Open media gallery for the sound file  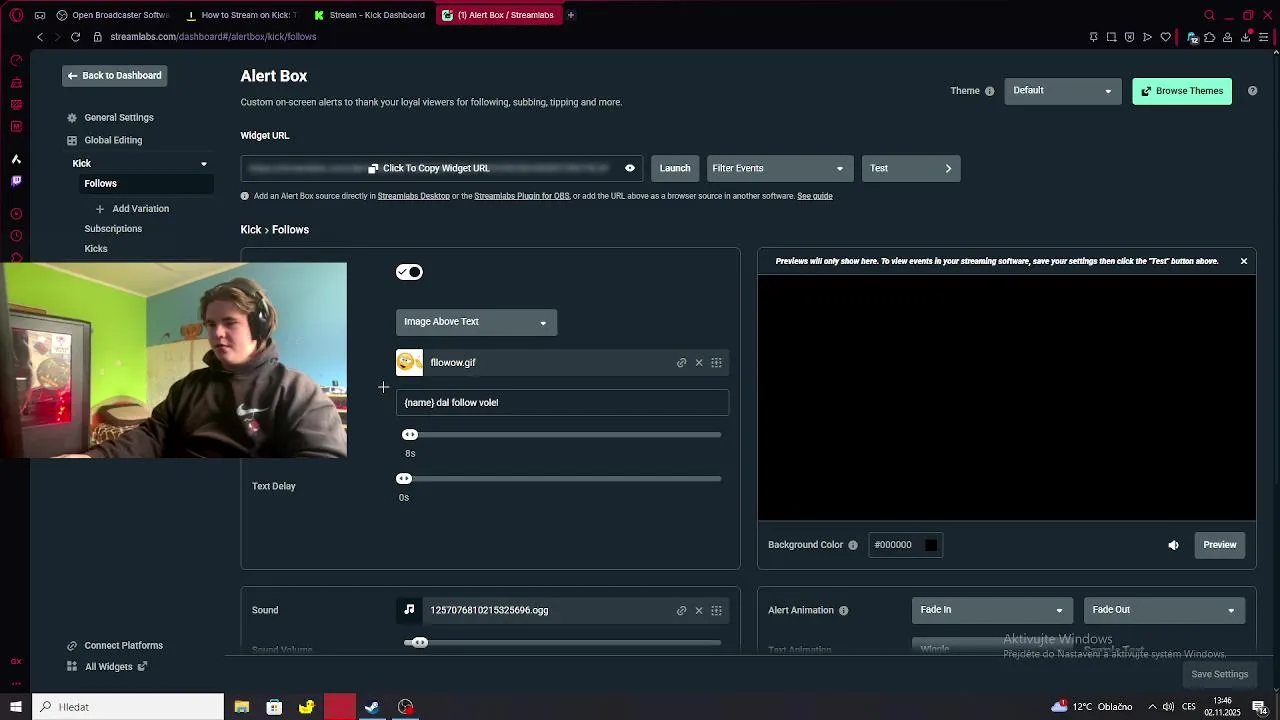716,611
